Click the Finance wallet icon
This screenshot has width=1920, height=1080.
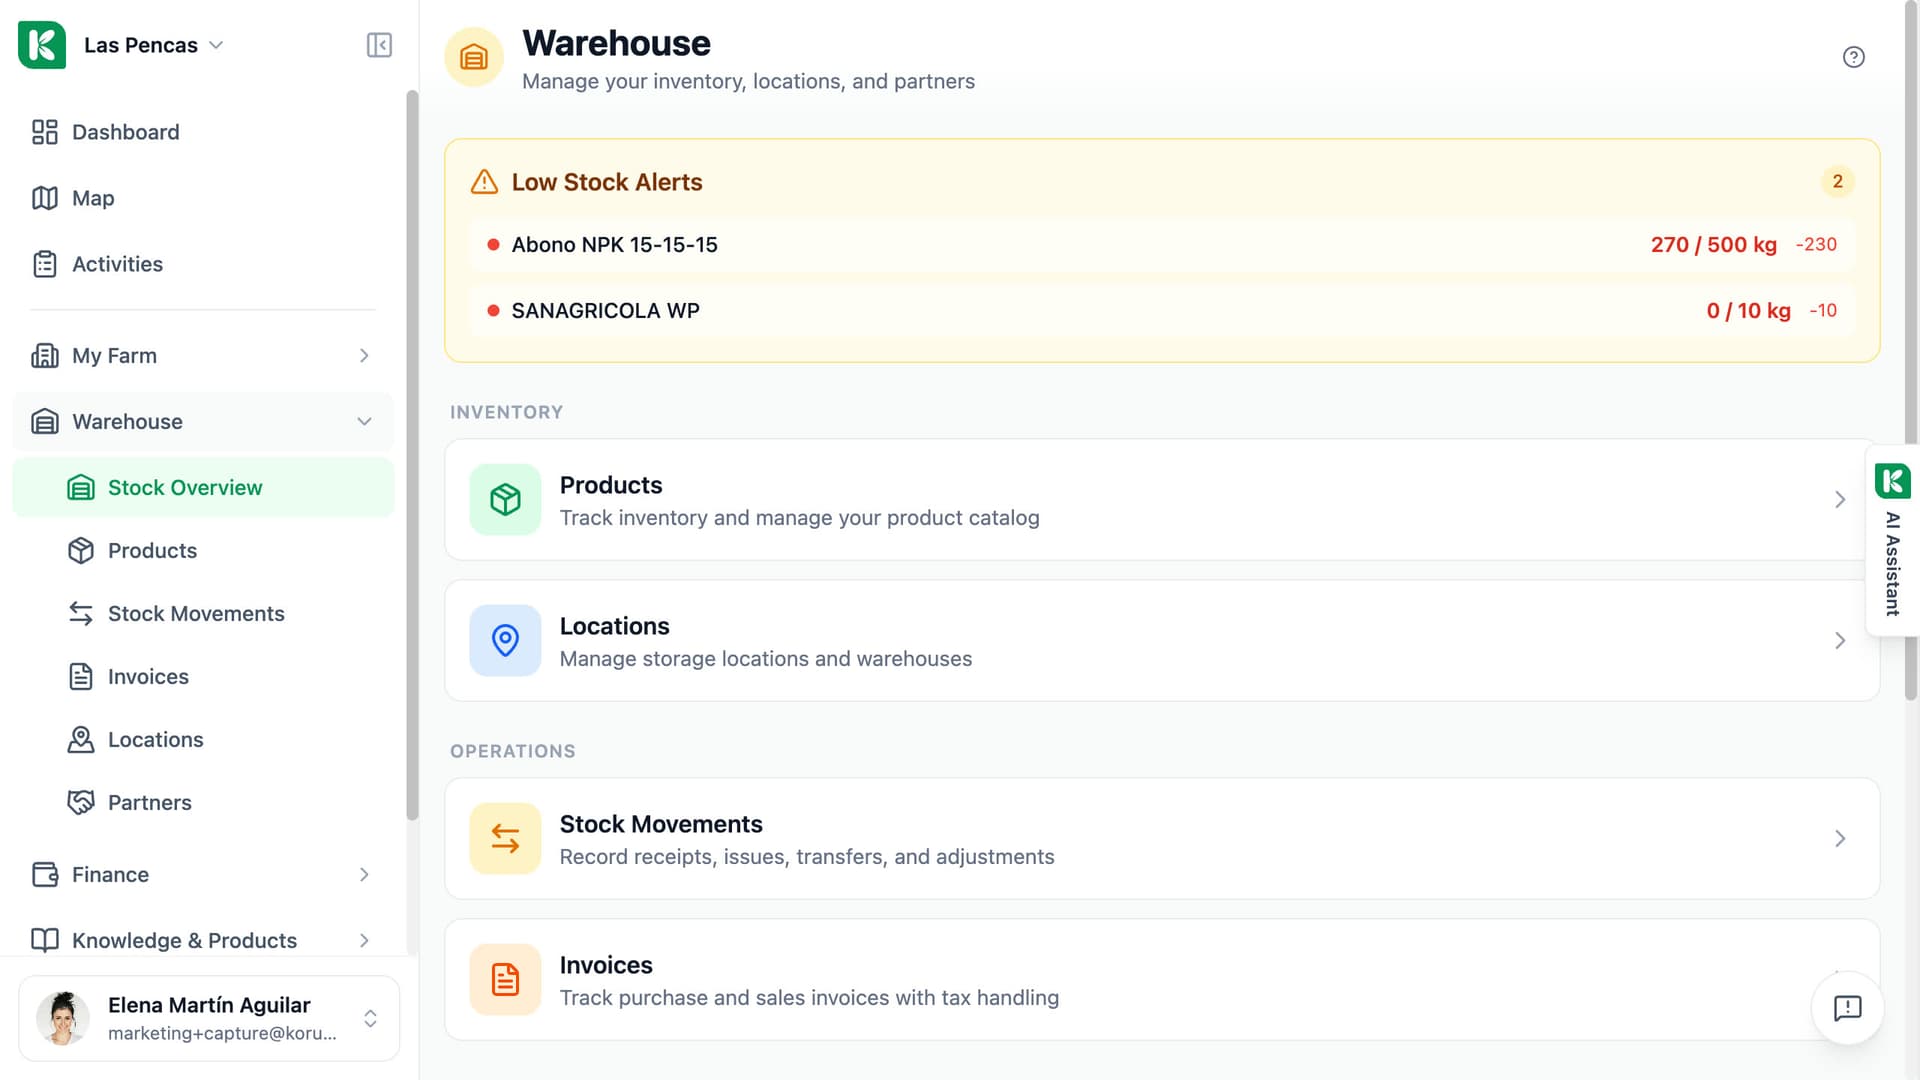click(45, 875)
